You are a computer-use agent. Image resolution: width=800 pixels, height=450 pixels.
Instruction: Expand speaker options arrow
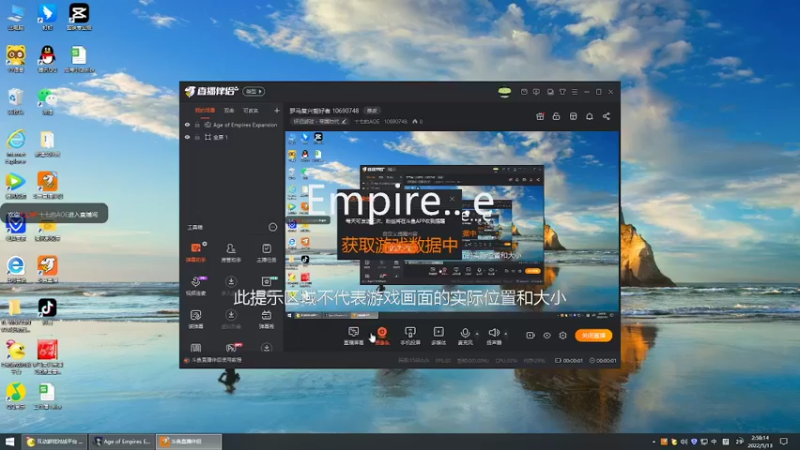pyautogui.click(x=506, y=334)
